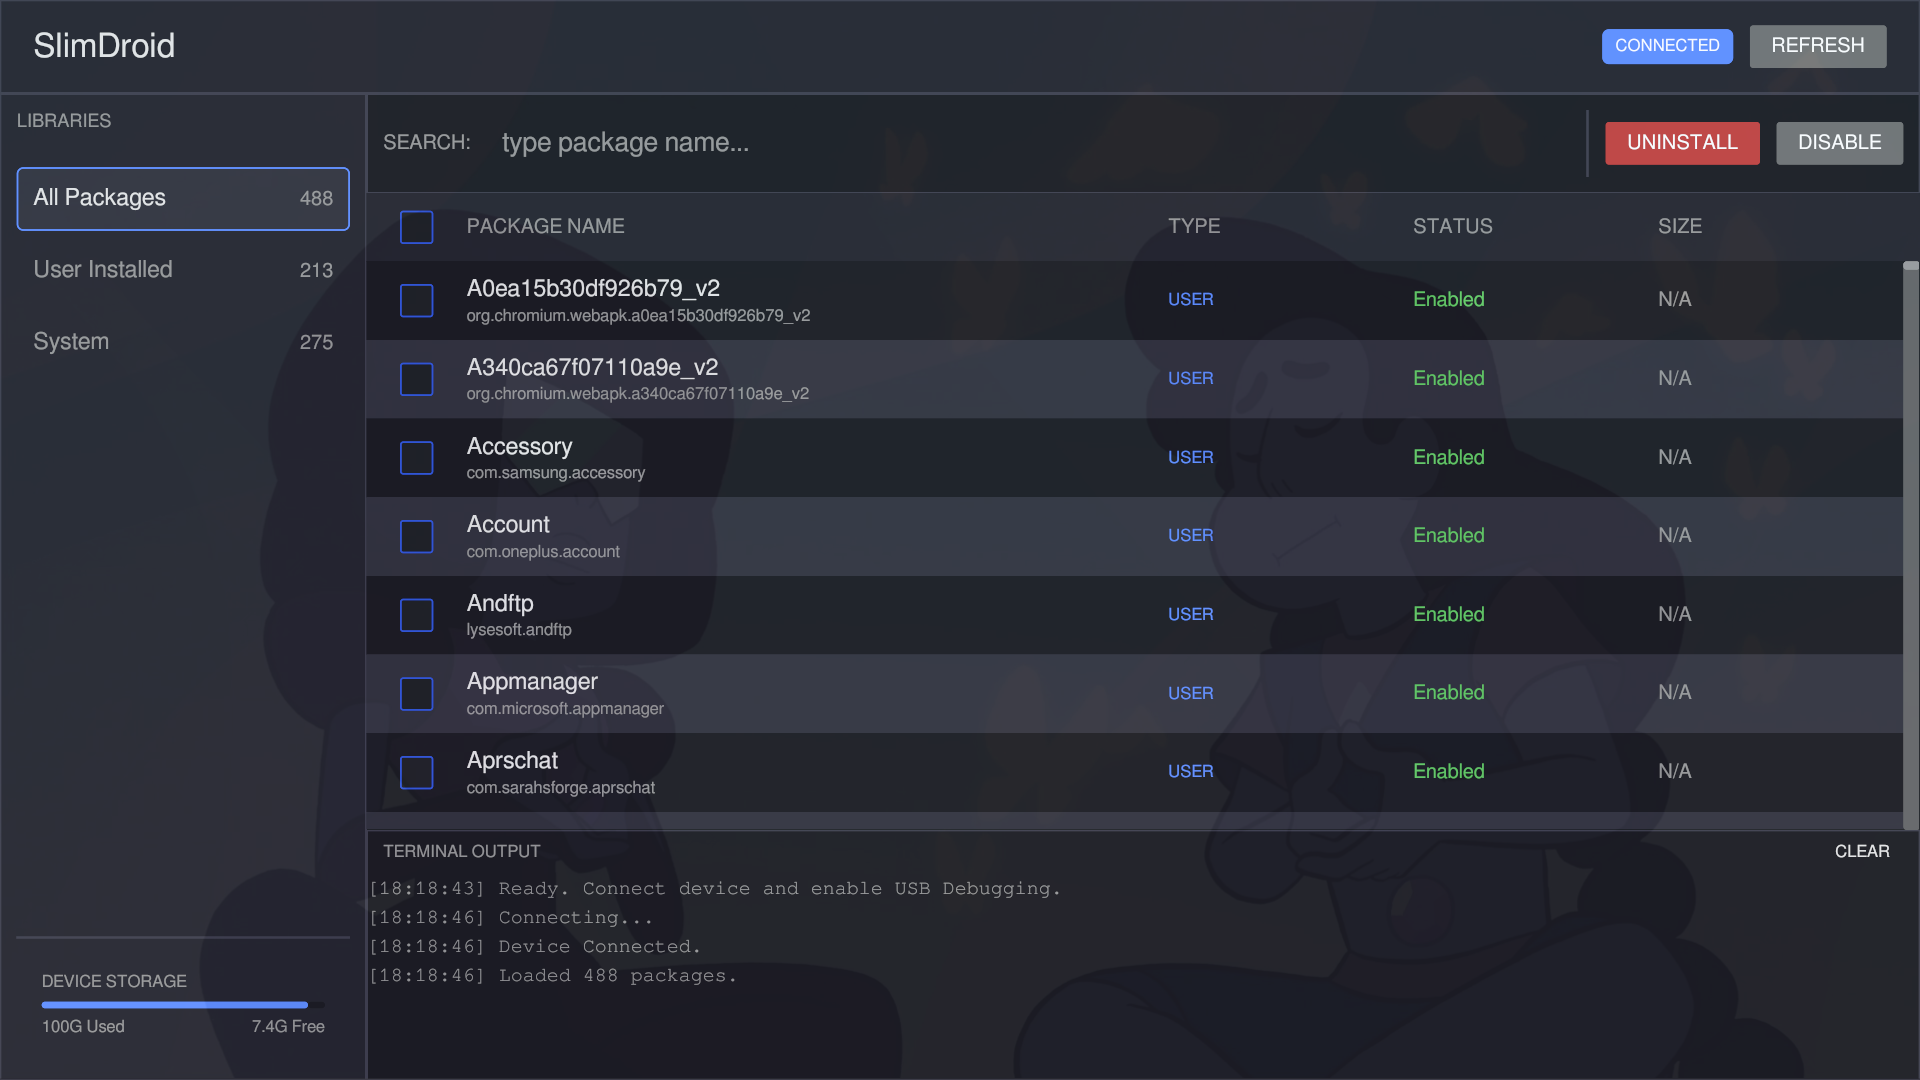Image resolution: width=1920 pixels, height=1080 pixels.
Task: Switch to User Installed library
Action: (x=183, y=269)
